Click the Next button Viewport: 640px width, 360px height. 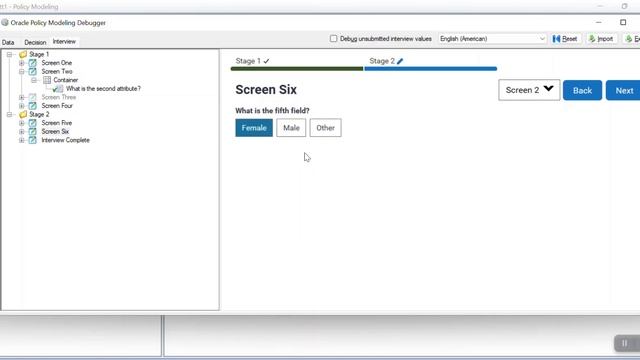pyautogui.click(x=624, y=90)
